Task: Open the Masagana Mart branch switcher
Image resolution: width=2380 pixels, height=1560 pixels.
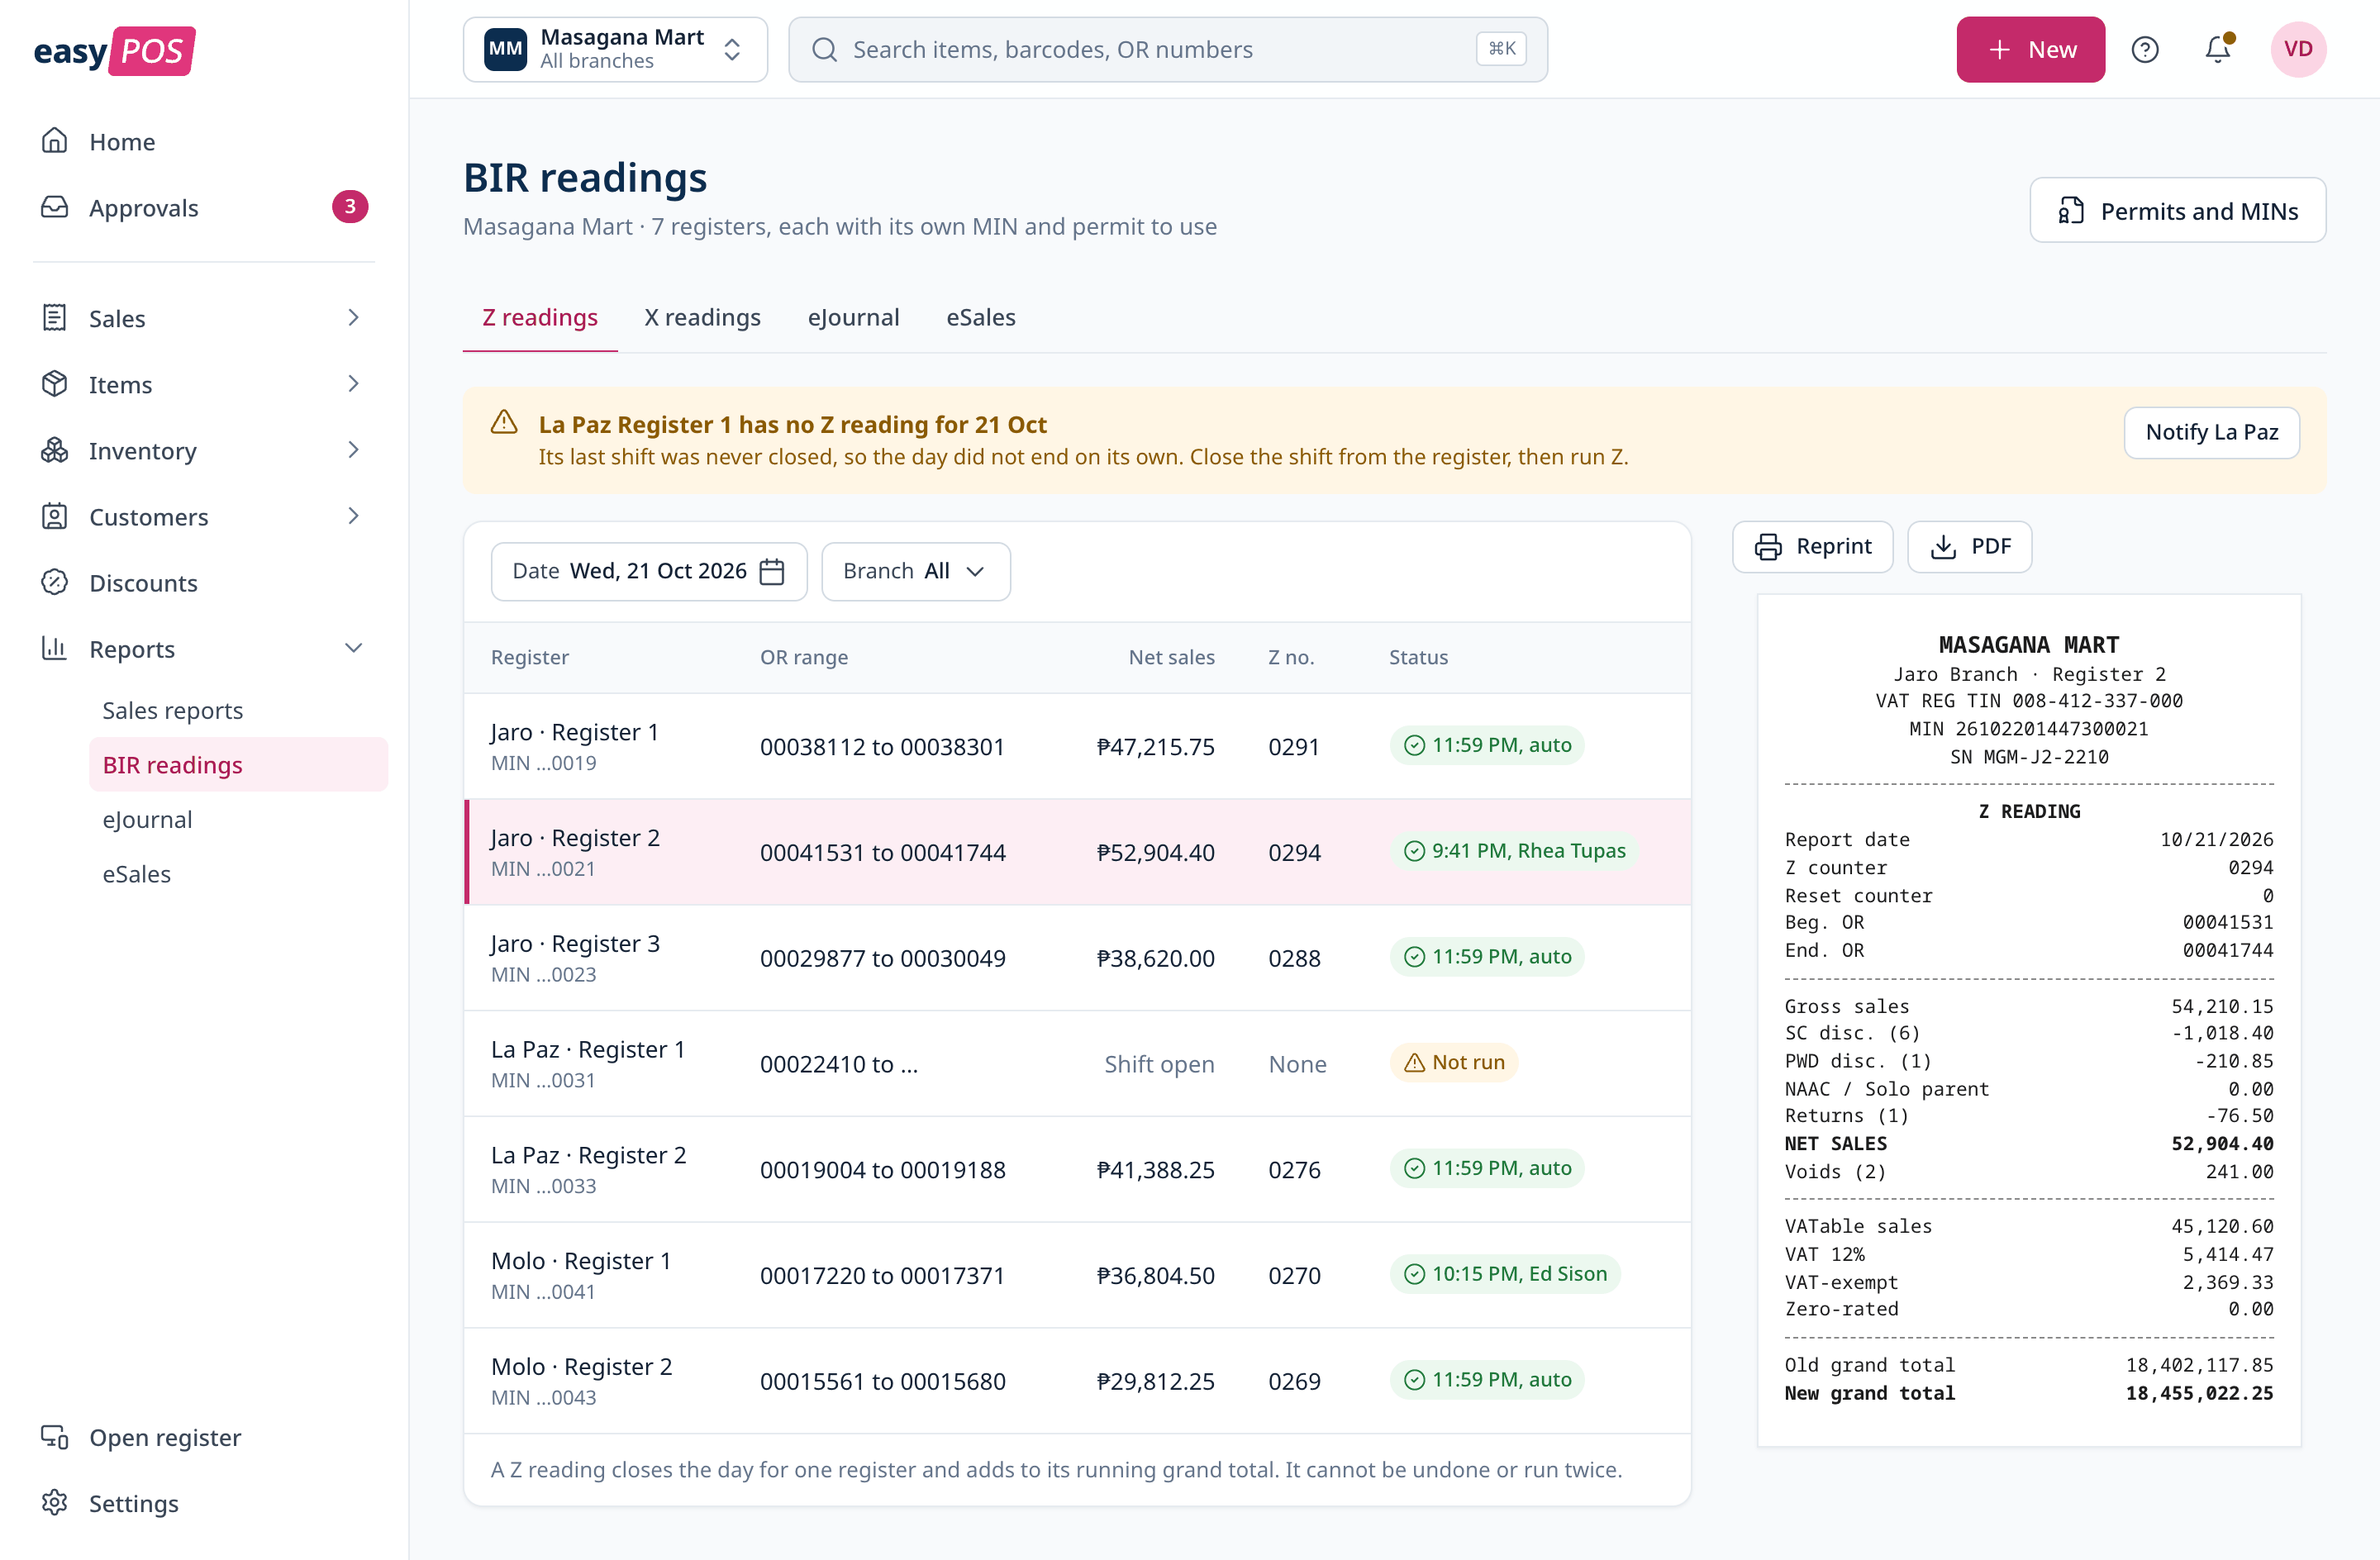Action: point(615,49)
